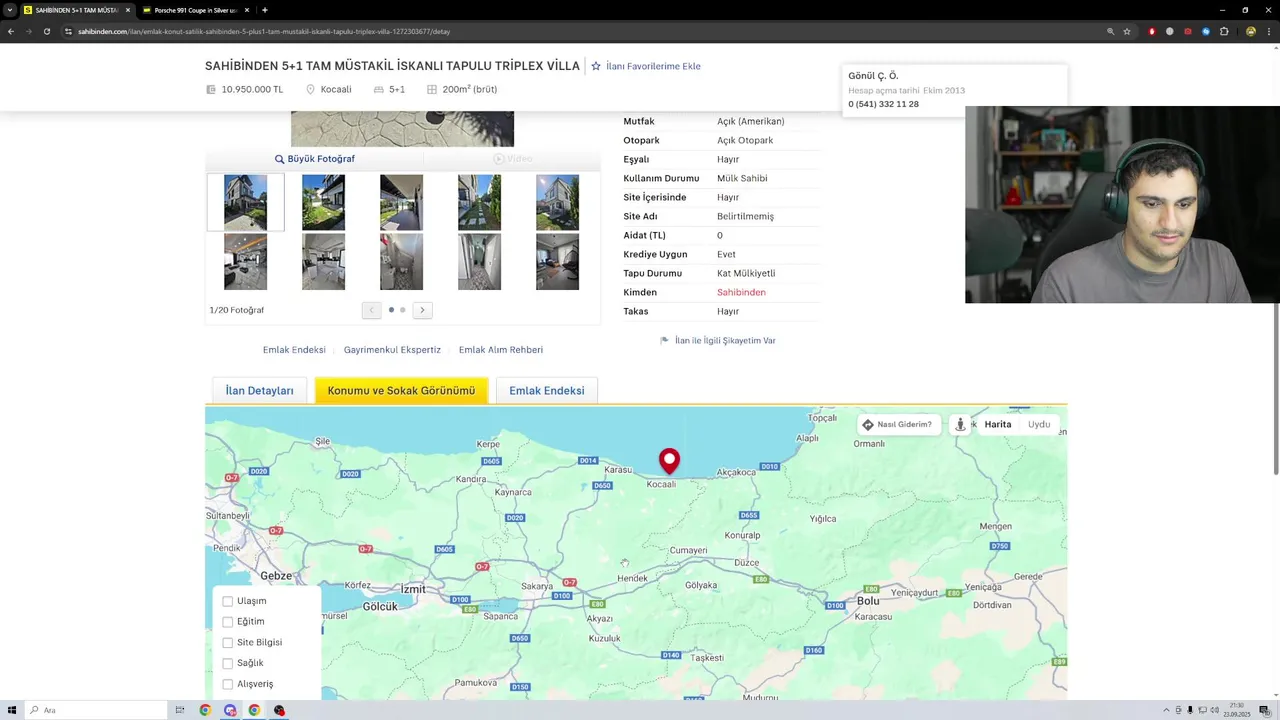This screenshot has height=720, width=1280.
Task: Click the taskbar clock showing 21:30
Action: coord(1239,710)
